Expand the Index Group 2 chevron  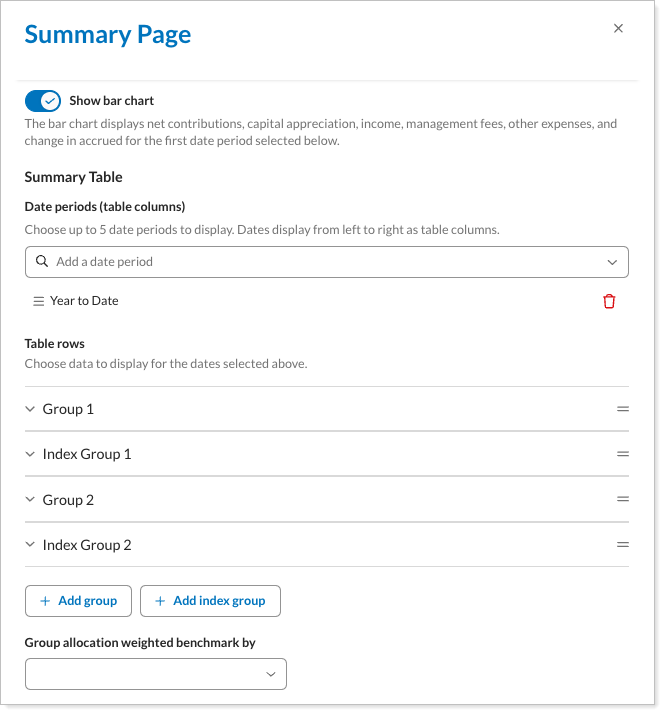[x=30, y=545]
